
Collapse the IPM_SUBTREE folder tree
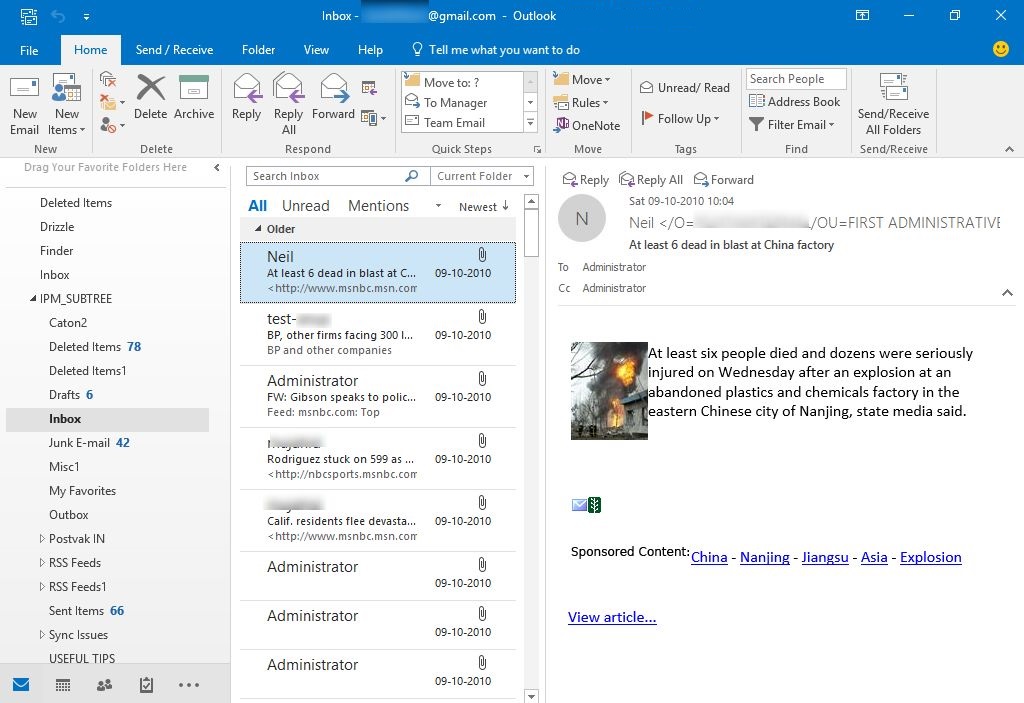click(x=33, y=299)
